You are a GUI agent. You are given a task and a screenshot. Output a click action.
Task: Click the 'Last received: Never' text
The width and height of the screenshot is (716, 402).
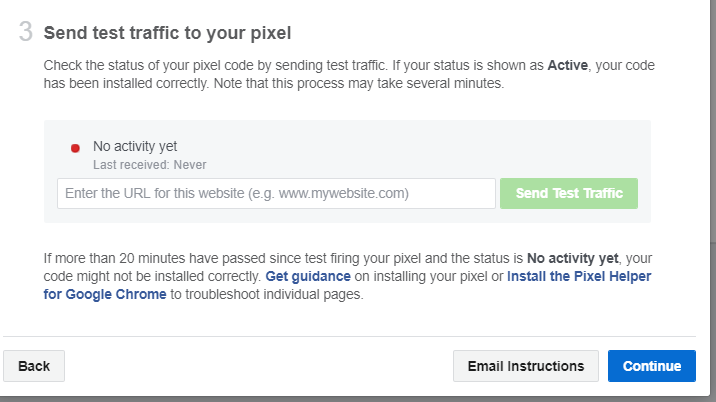149,165
